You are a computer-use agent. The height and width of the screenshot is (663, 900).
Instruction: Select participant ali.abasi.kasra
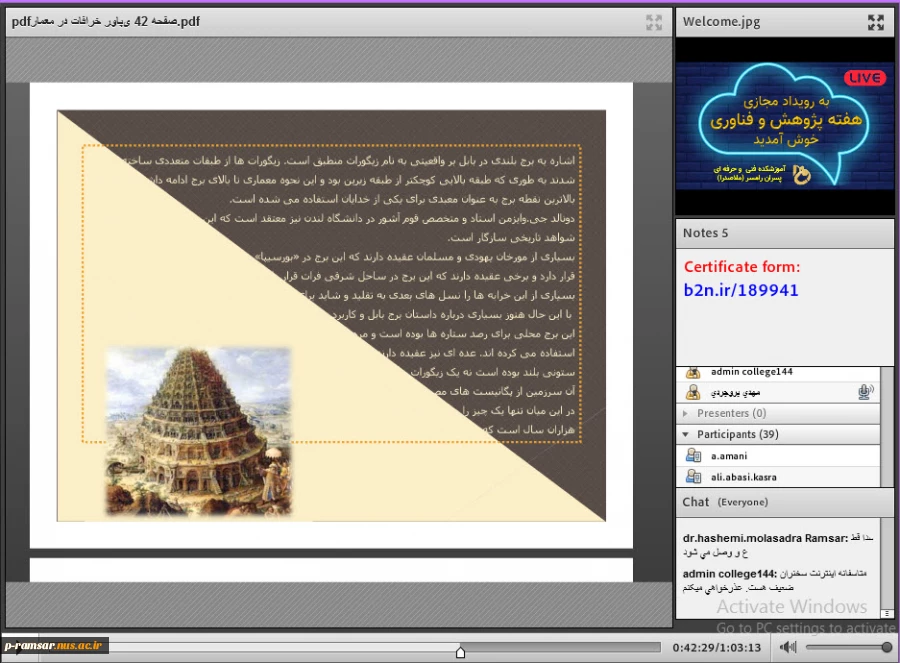point(778,477)
